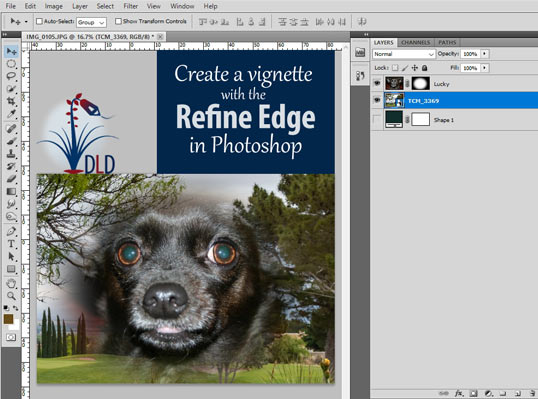Open the Auto-Select Group dropdown

91,22
